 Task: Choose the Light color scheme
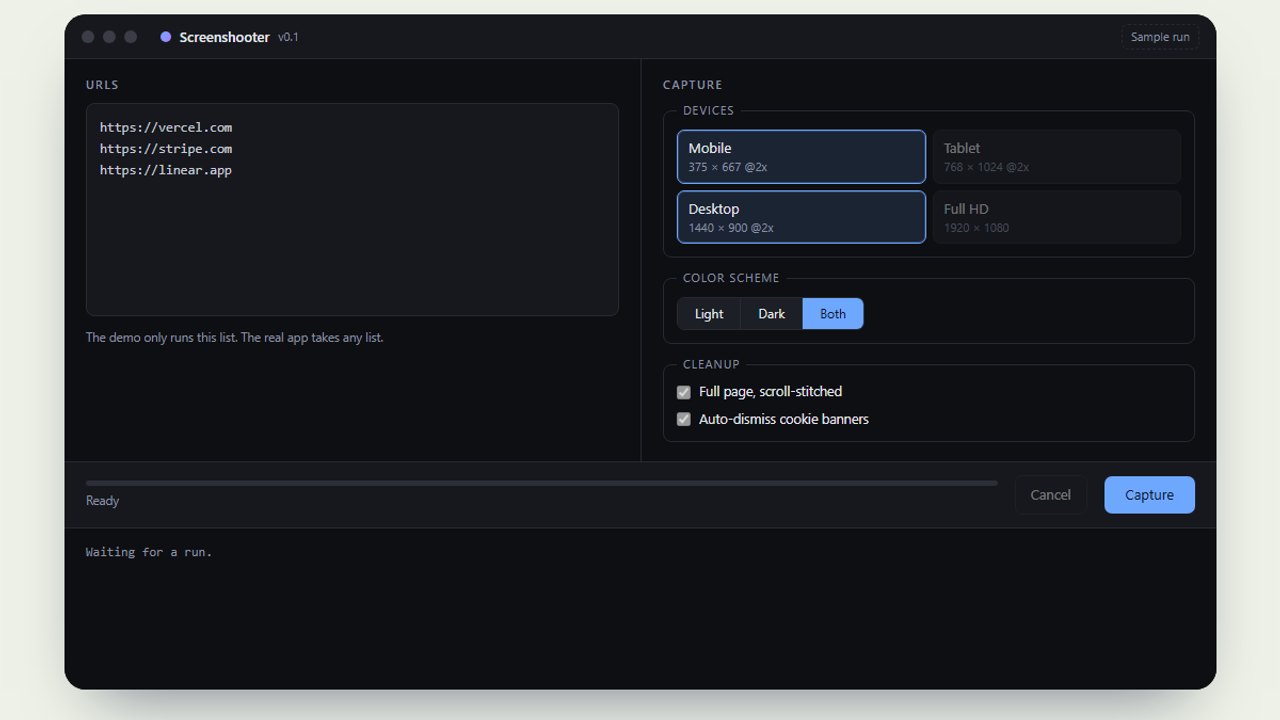coord(709,314)
